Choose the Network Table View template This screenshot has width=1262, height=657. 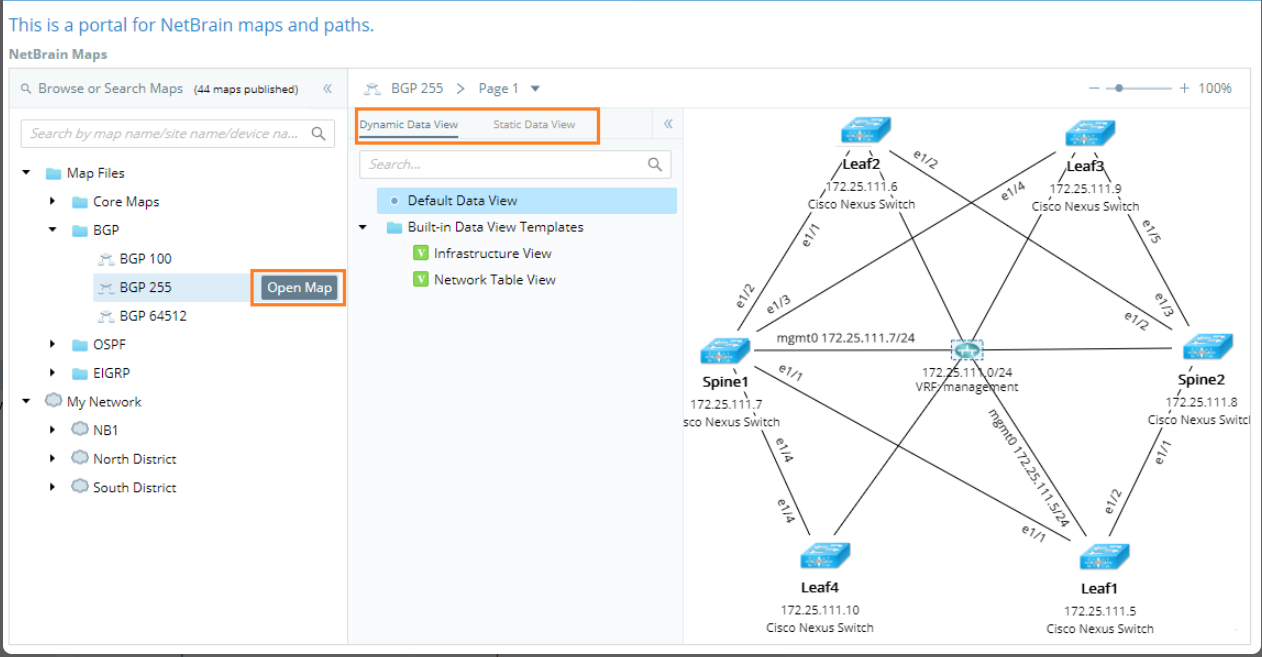[x=494, y=280]
